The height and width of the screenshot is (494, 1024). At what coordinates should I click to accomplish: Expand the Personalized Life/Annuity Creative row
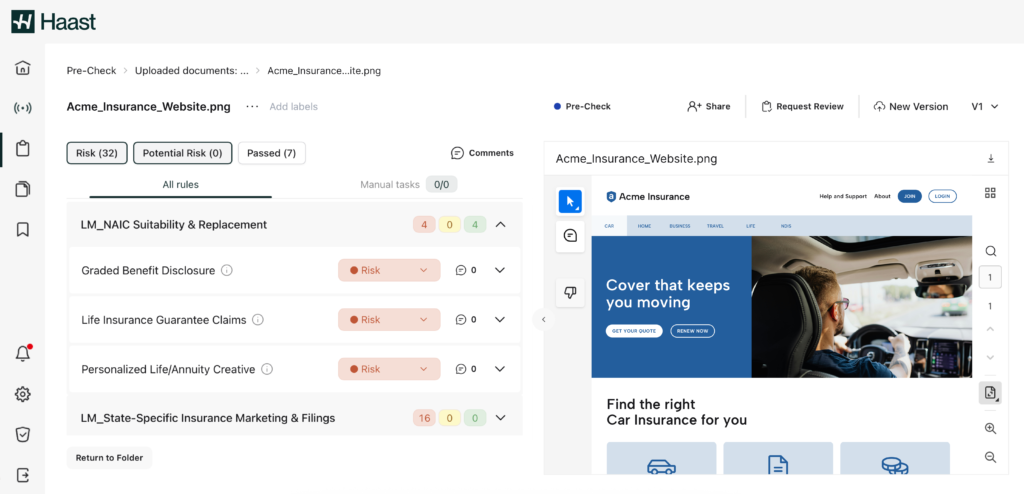click(x=500, y=369)
